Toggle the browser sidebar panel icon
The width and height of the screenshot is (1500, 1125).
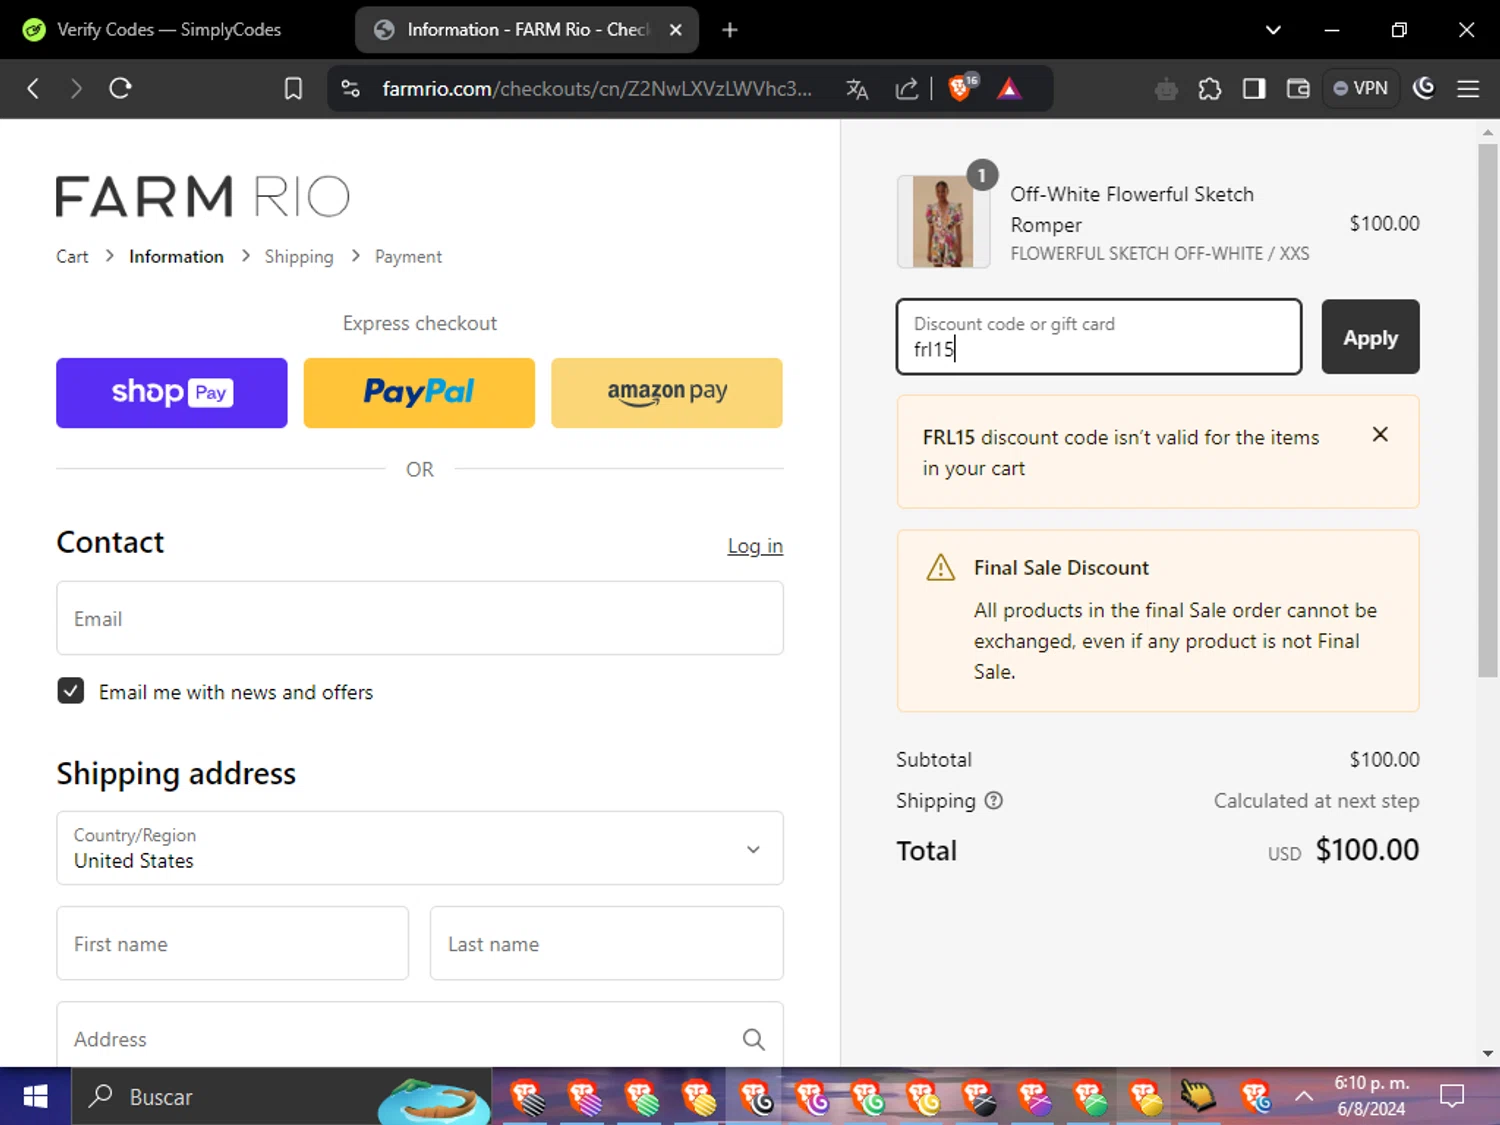coord(1254,89)
